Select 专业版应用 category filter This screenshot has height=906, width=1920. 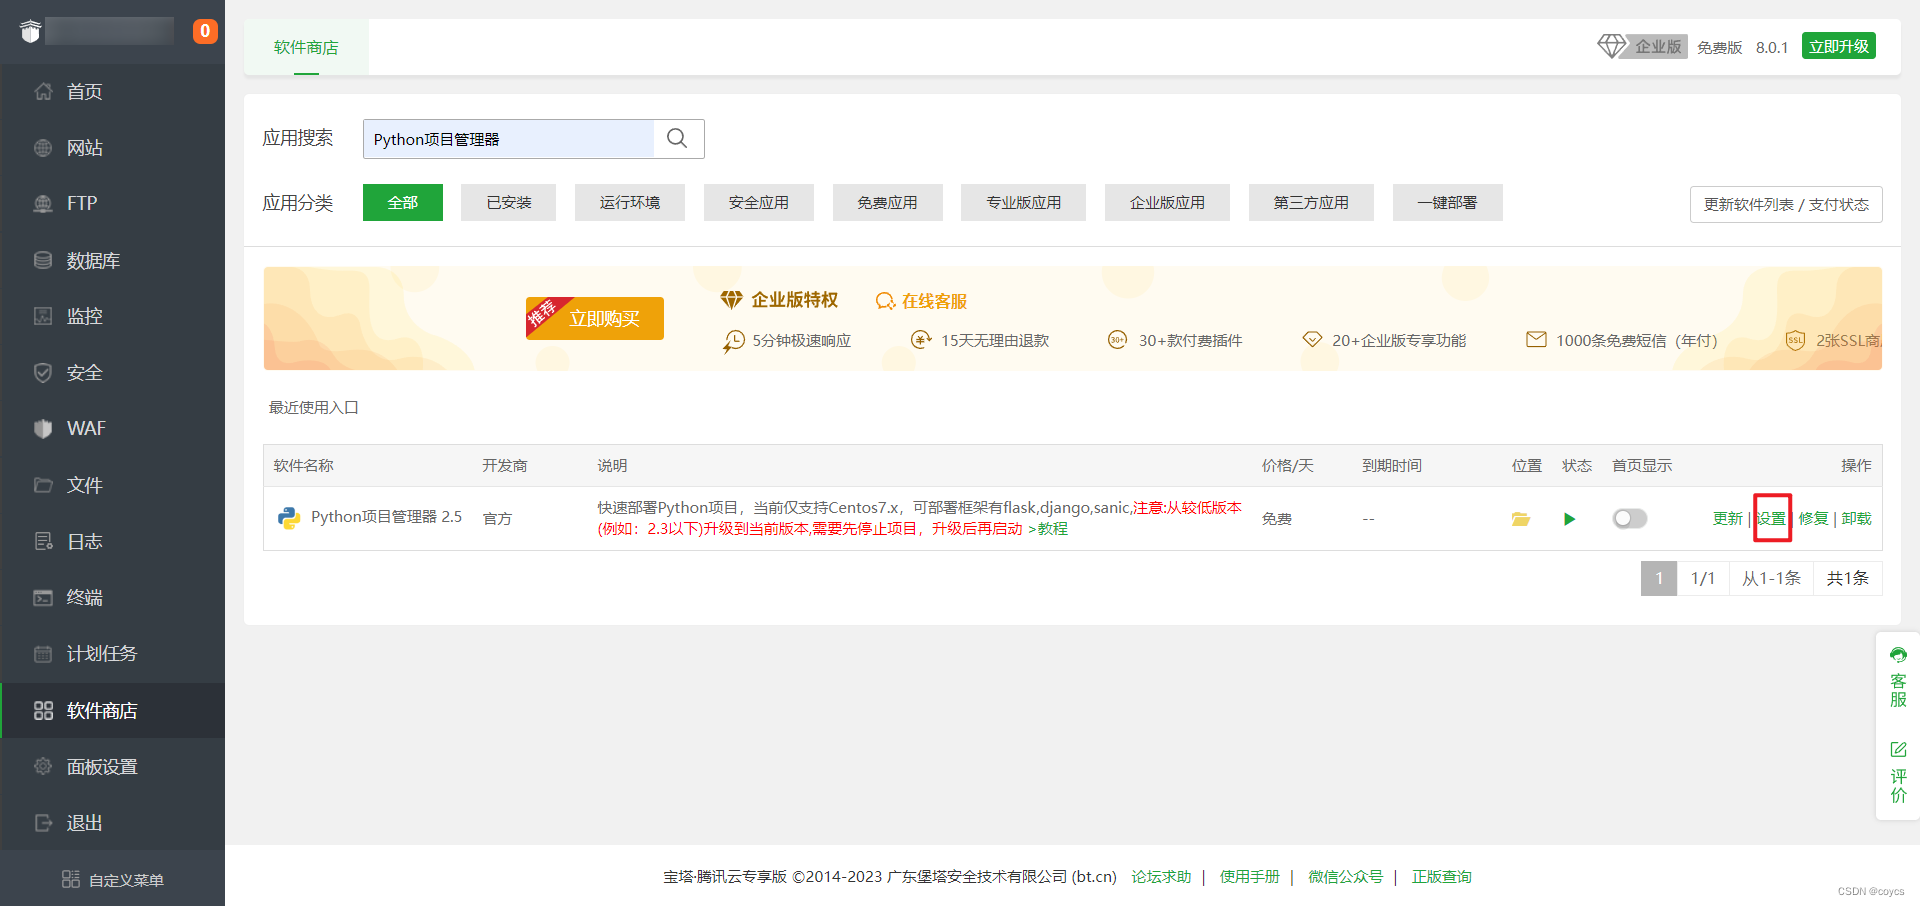[1023, 202]
